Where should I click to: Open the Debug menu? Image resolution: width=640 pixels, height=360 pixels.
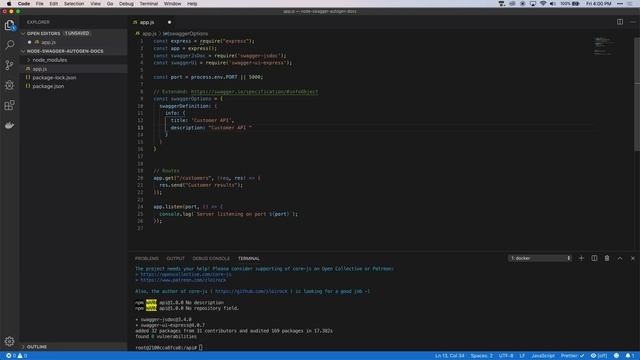coord(126,4)
